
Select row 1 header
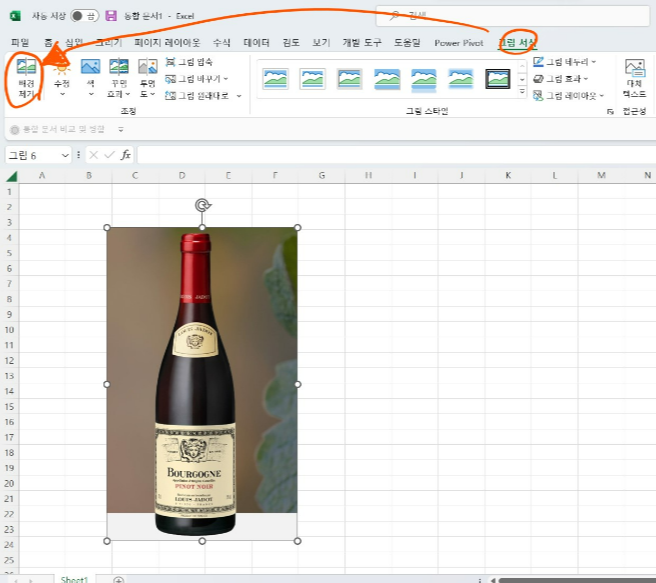click(9, 192)
